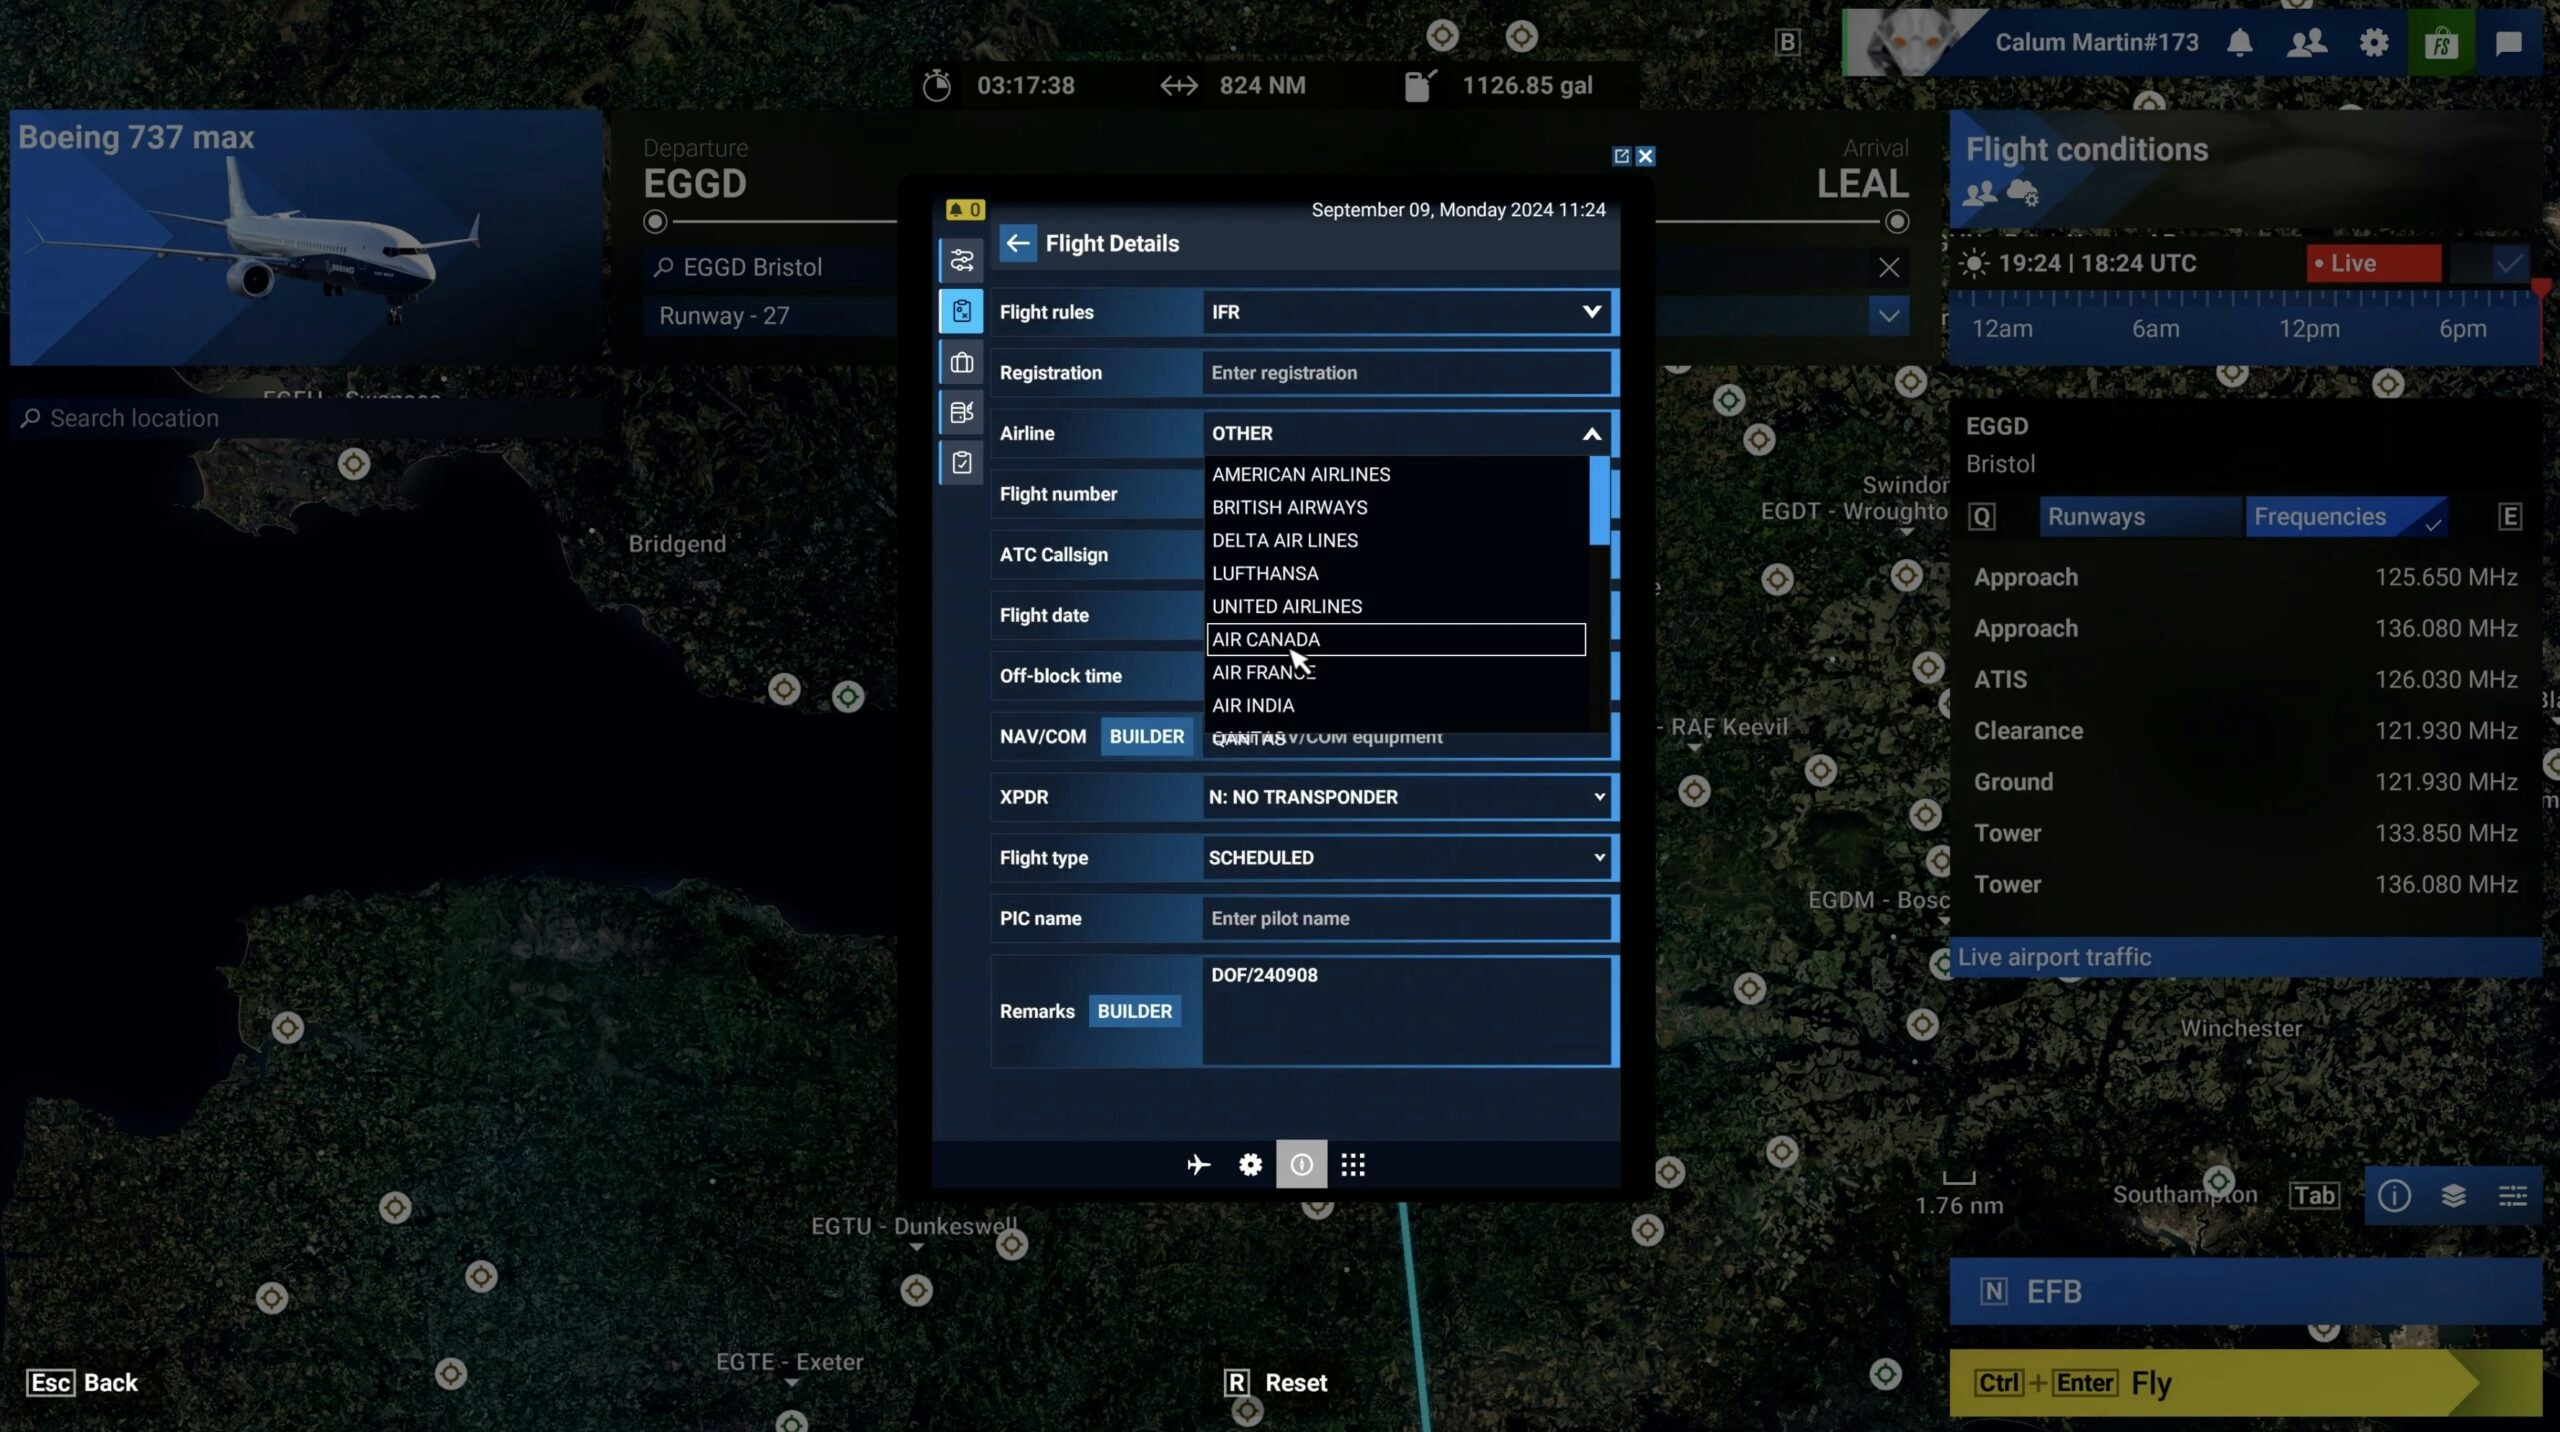Pop out the EFB window
This screenshot has height=1432, width=2560.
1621,156
